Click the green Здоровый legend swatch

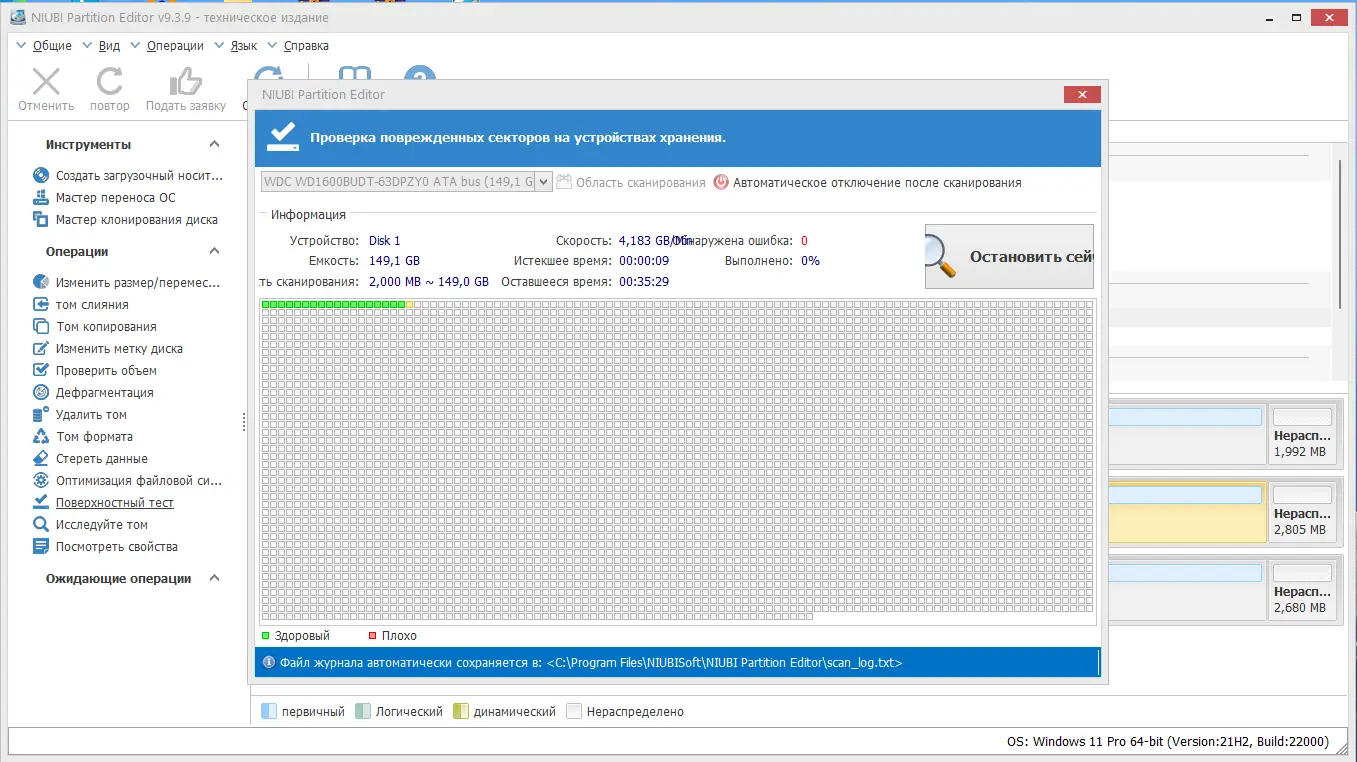pos(265,636)
